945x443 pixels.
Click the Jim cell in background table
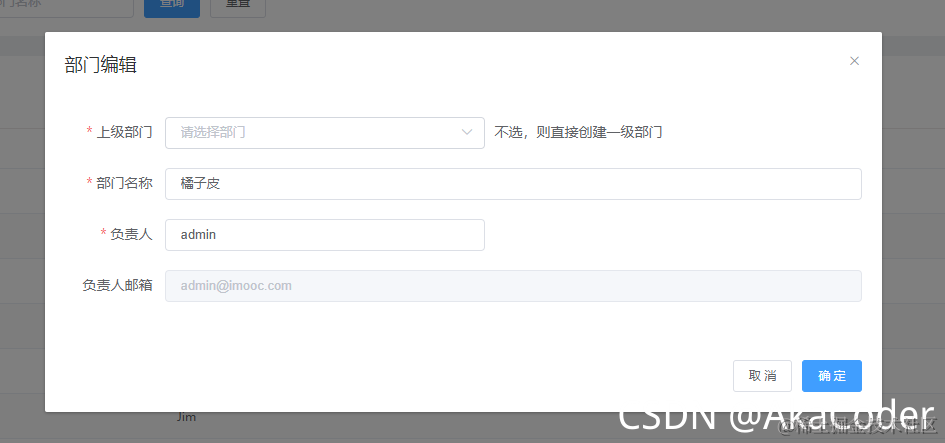click(186, 417)
